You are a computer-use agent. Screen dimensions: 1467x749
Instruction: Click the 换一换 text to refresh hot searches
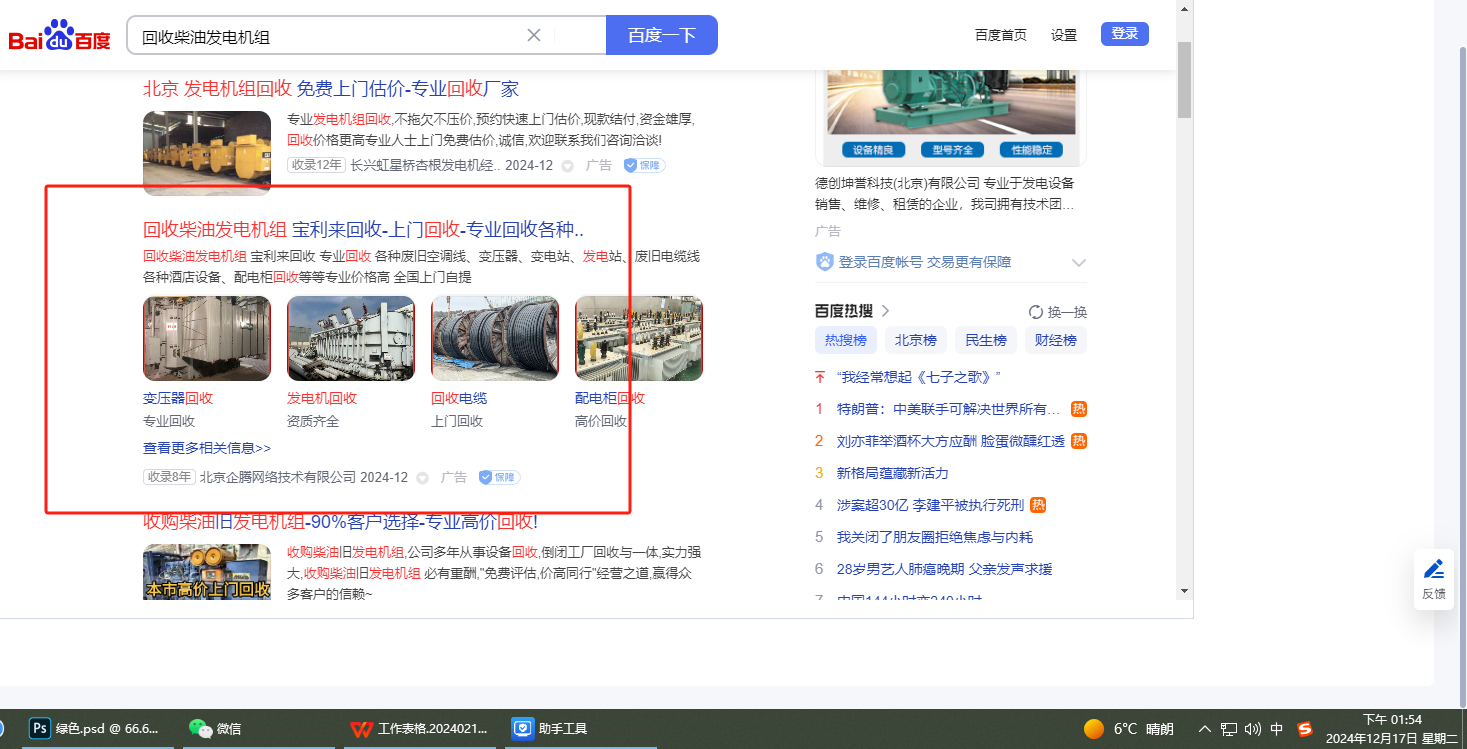(x=1067, y=312)
